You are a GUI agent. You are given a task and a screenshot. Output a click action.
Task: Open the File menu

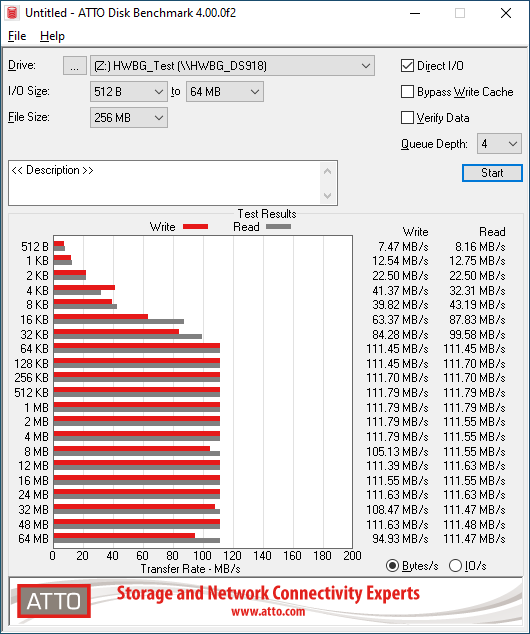[17, 36]
